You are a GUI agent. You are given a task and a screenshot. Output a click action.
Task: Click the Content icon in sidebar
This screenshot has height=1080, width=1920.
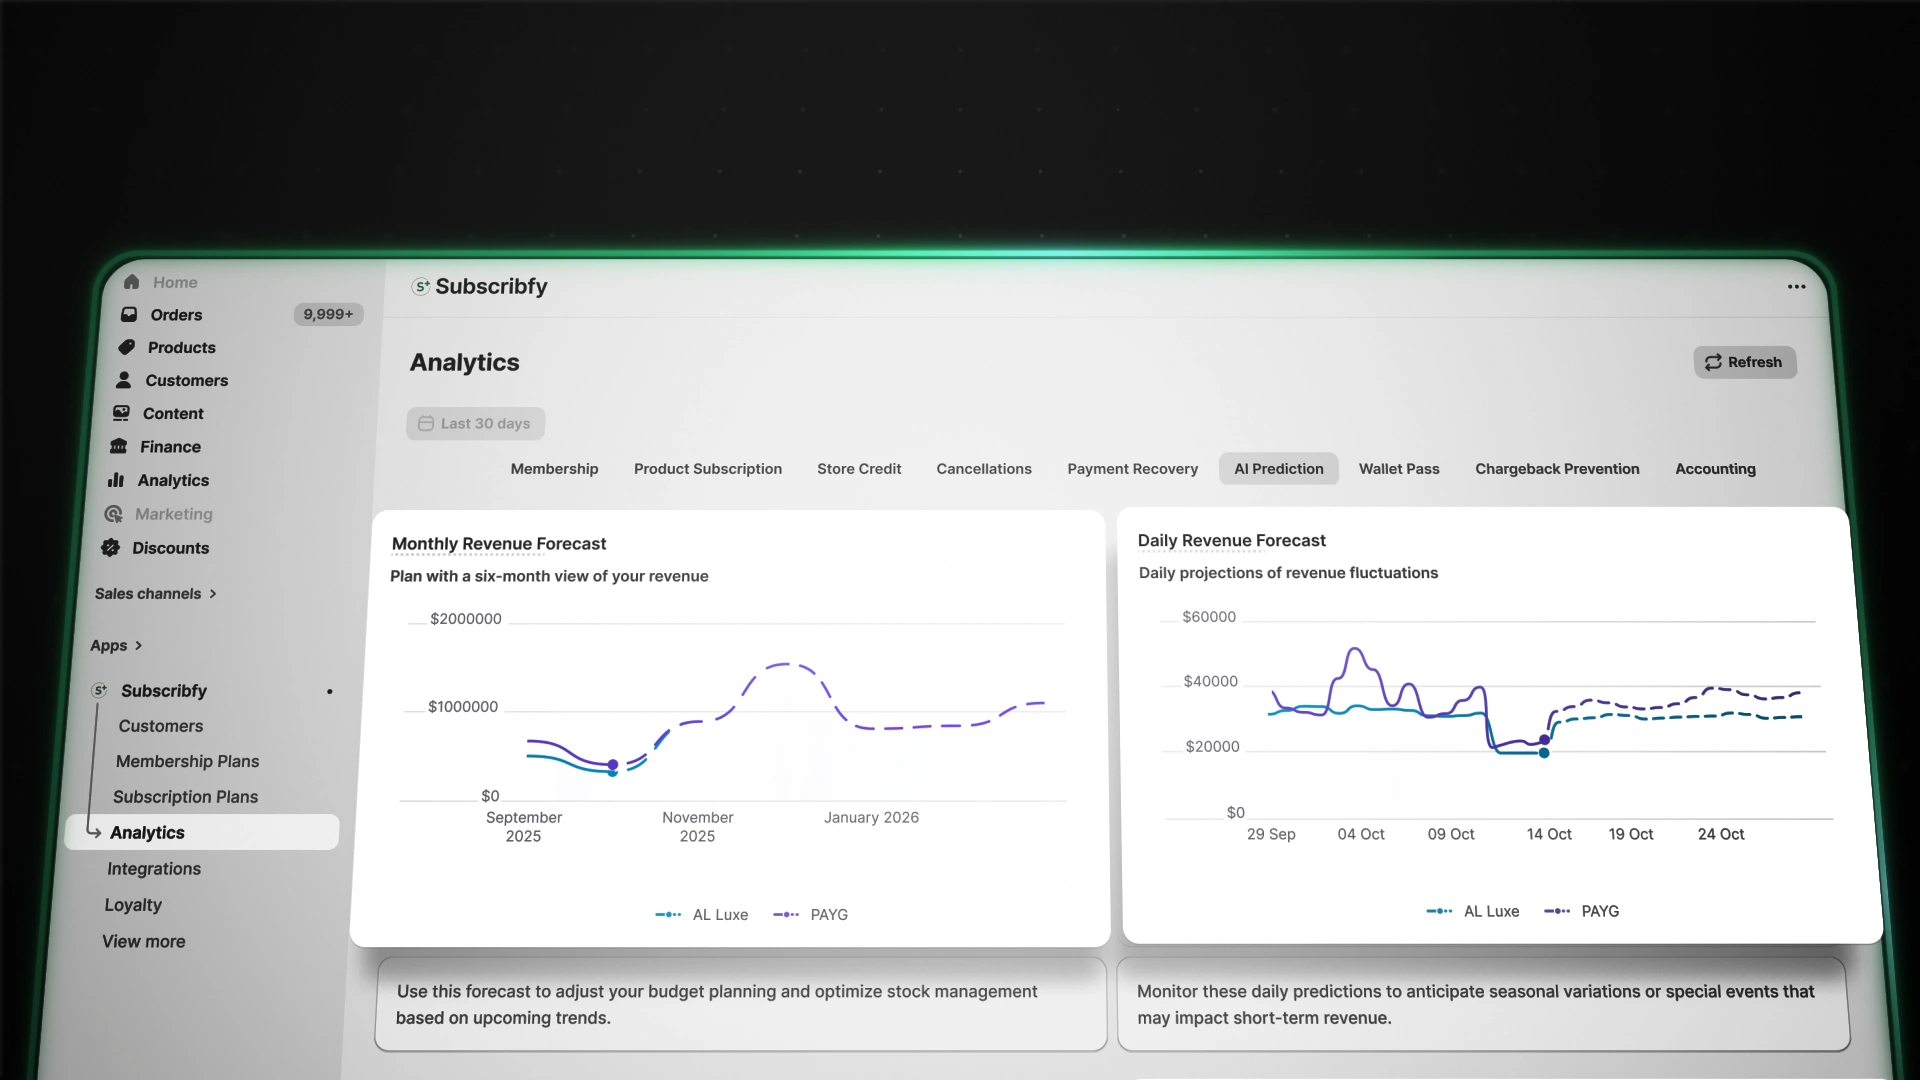[x=121, y=414]
